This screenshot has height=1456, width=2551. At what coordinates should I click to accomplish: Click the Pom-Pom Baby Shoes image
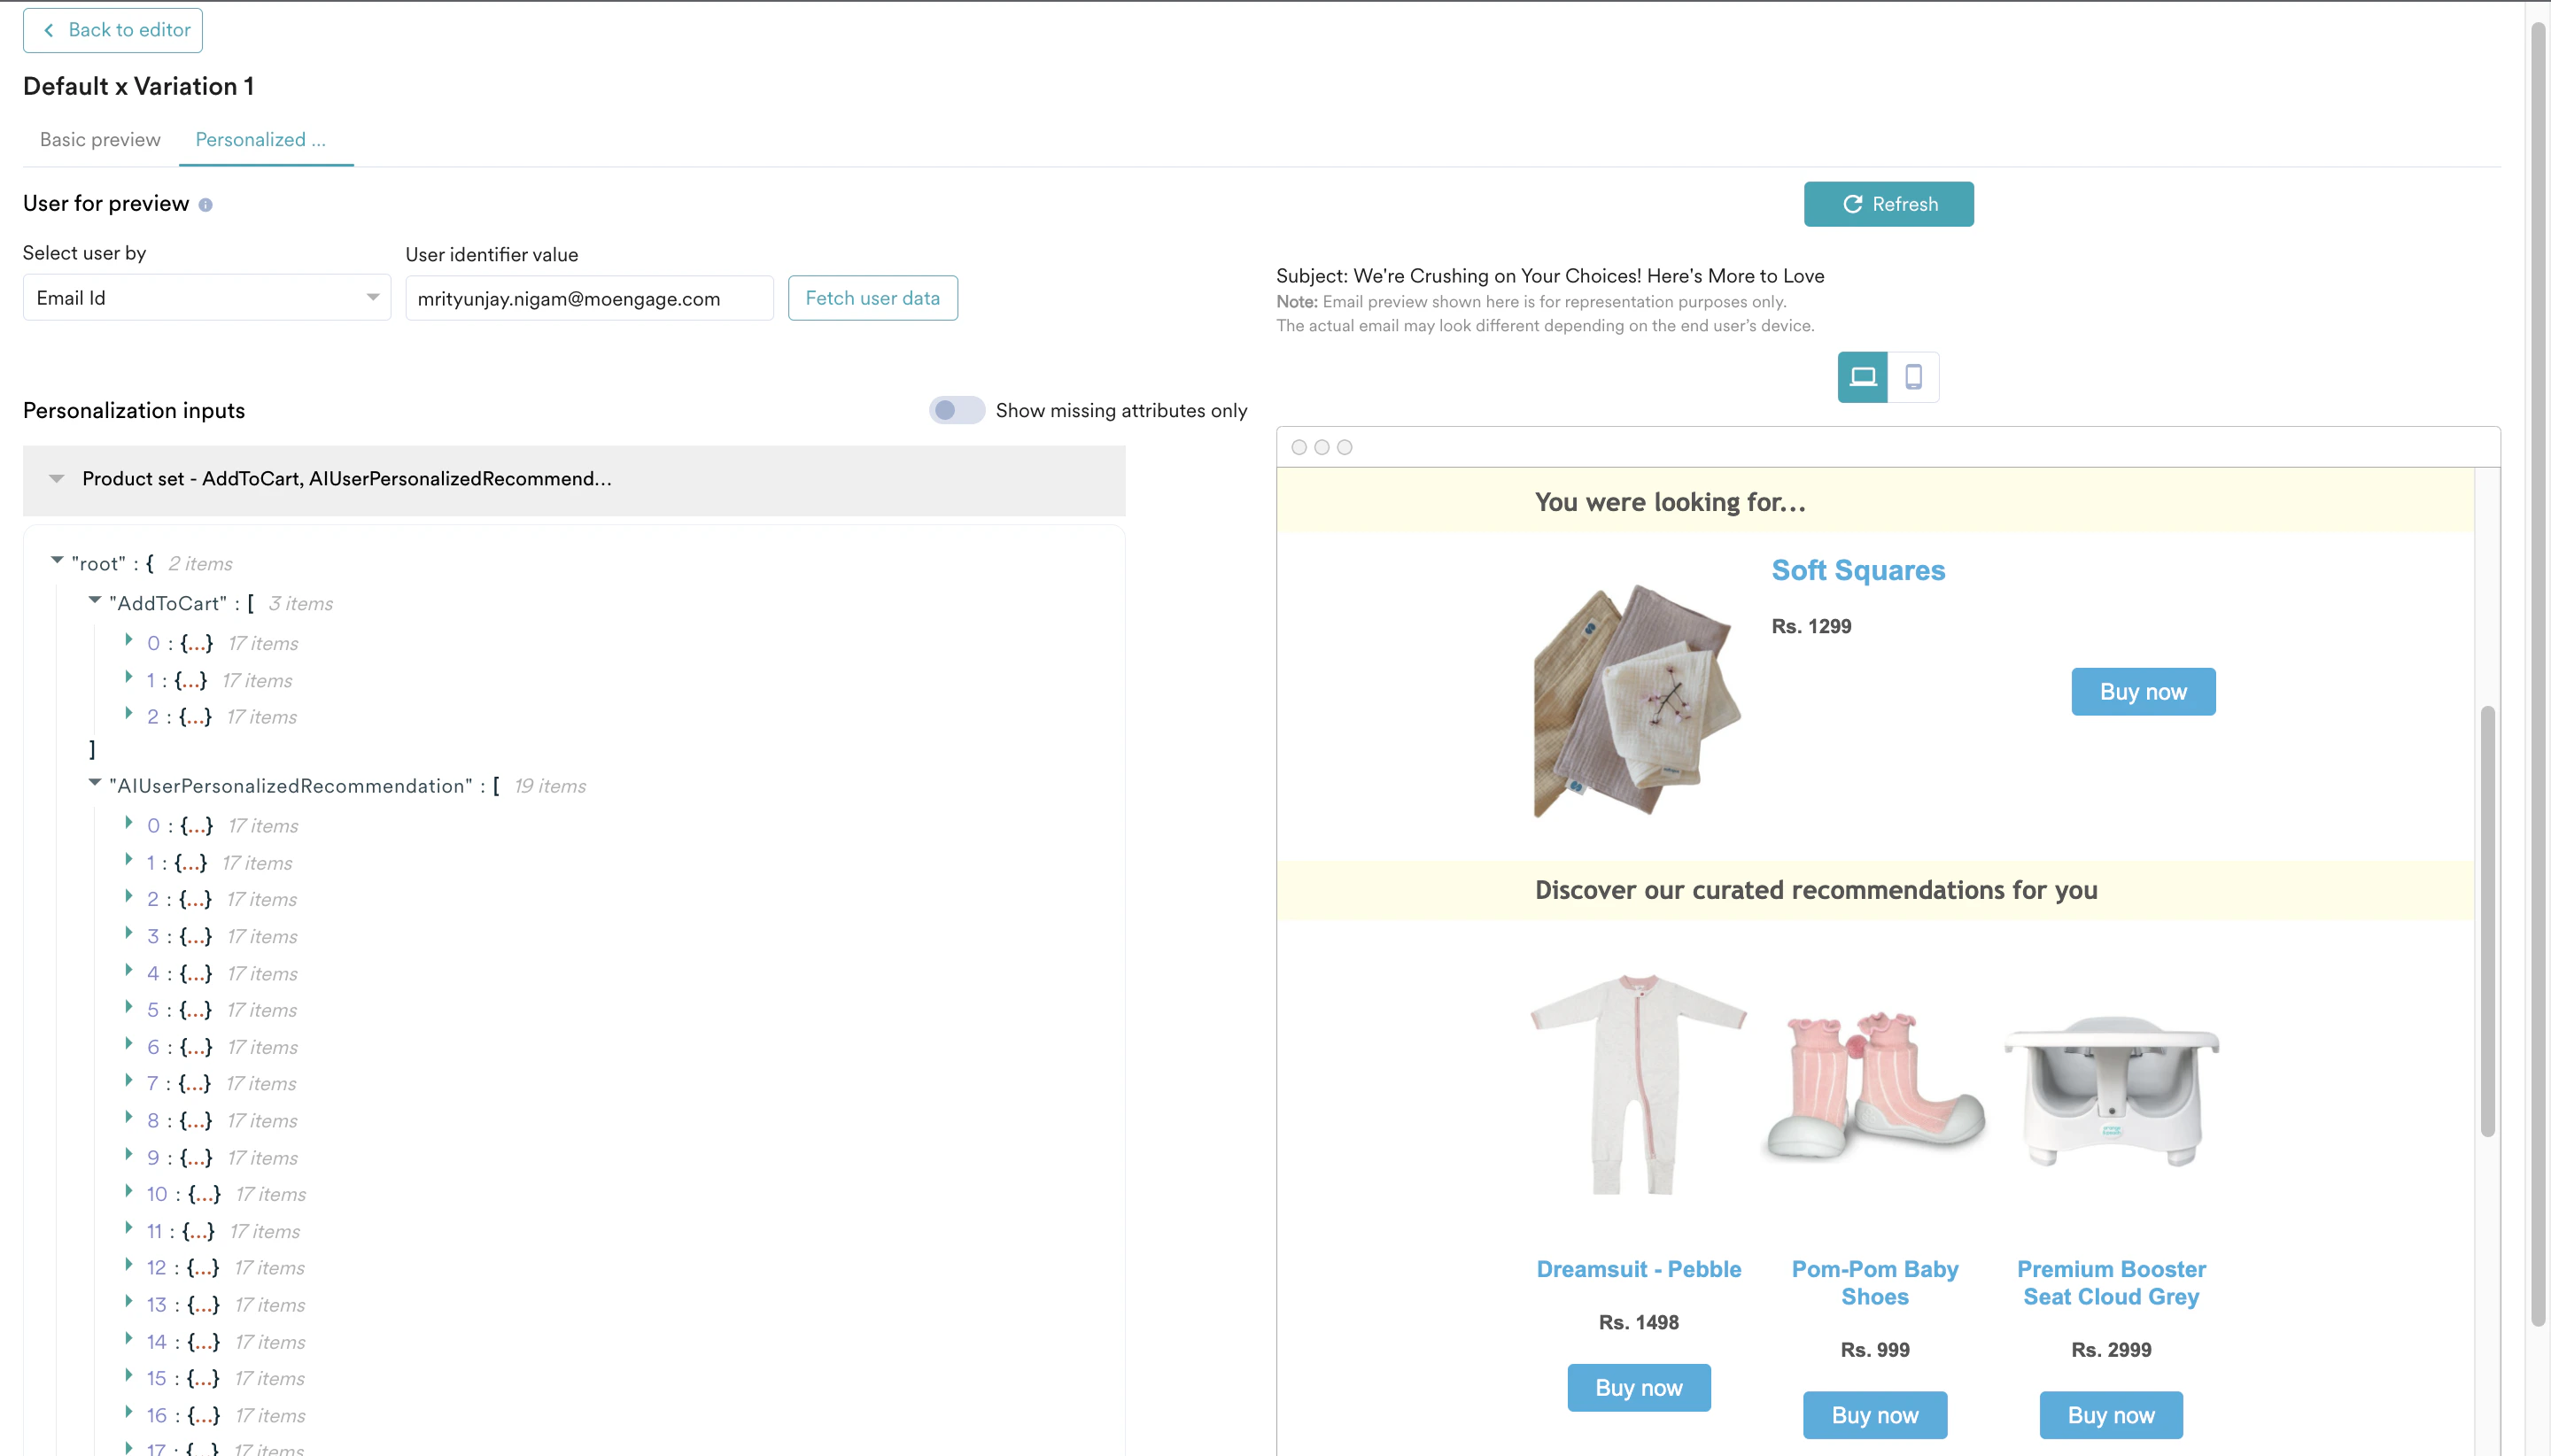(1874, 1087)
